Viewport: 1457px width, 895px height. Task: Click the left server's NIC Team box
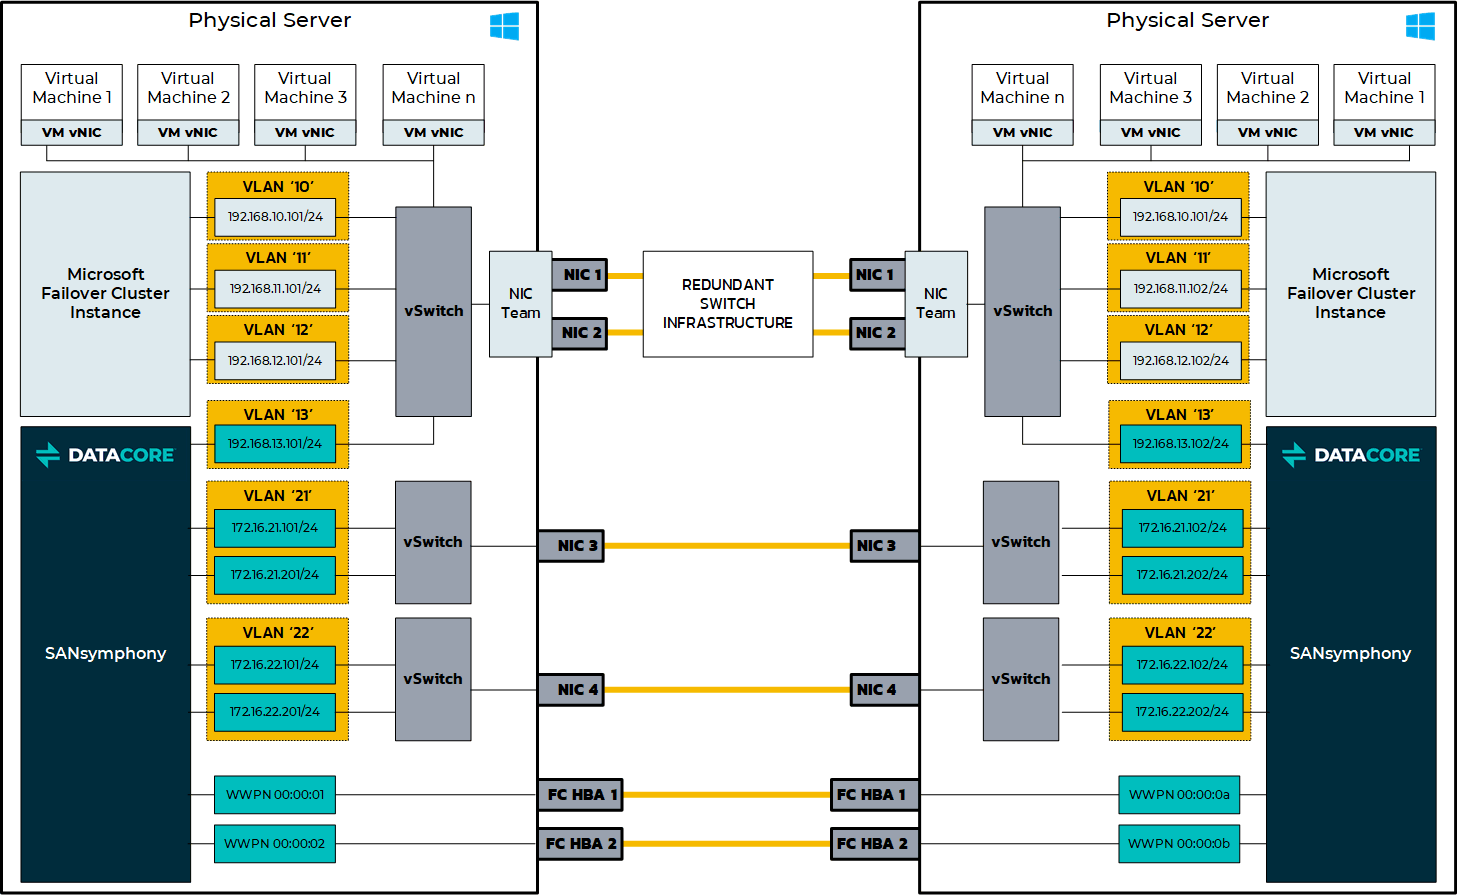coord(520,304)
